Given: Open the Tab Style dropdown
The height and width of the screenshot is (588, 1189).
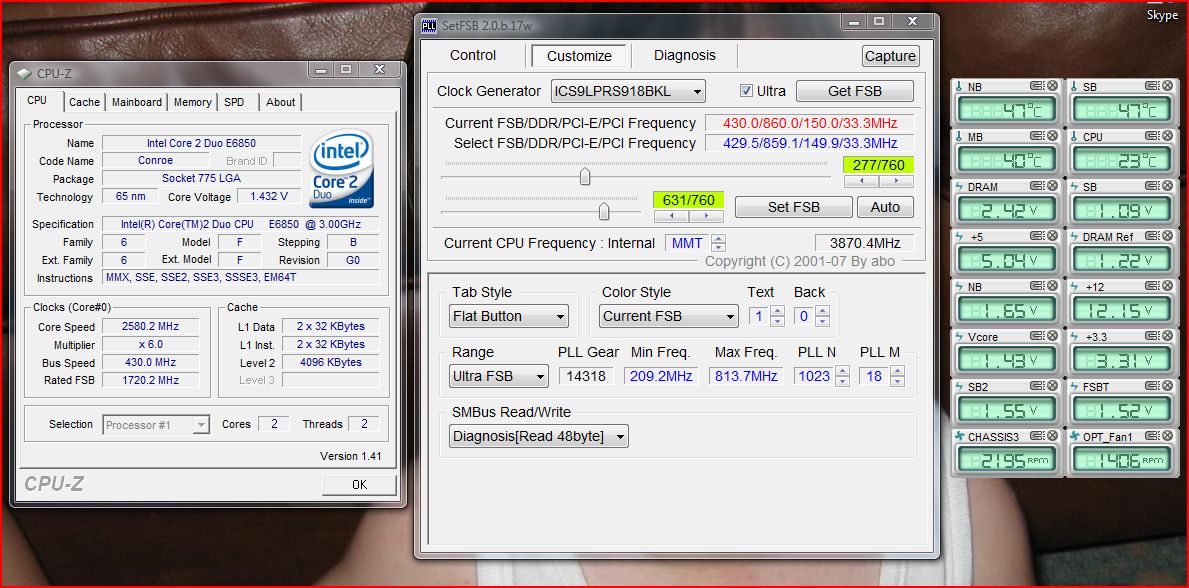Looking at the screenshot, I should [509, 316].
